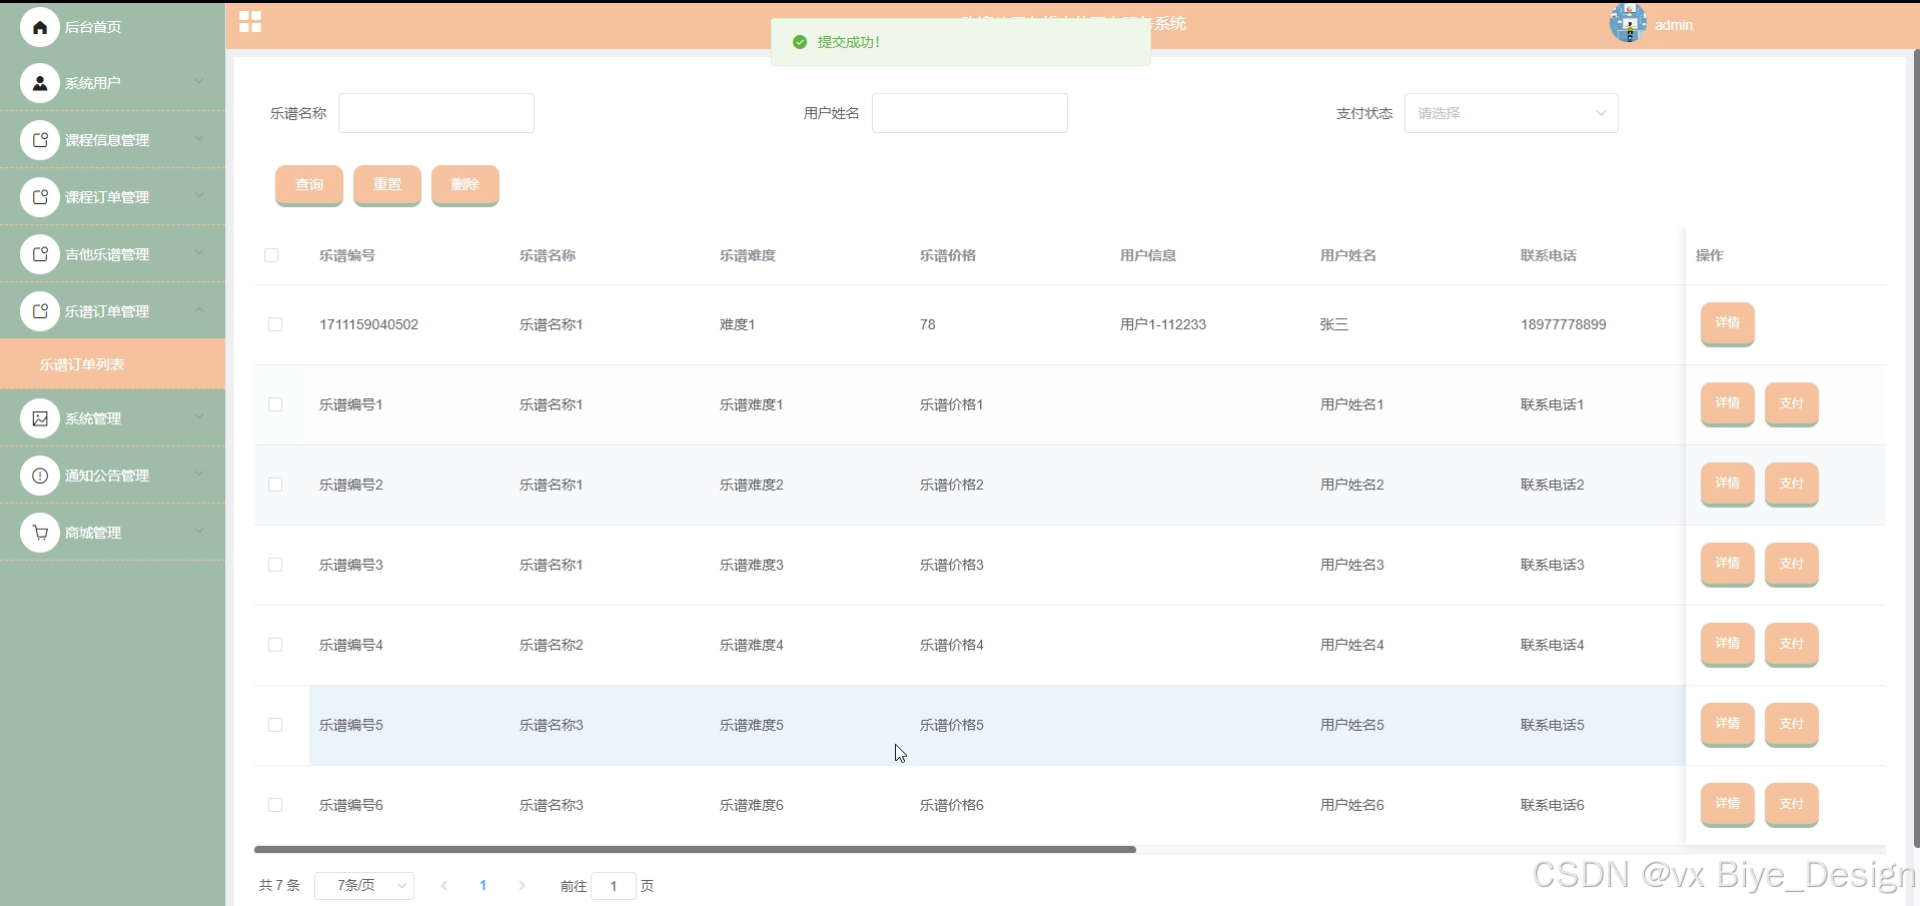
Task: Expand the 系统管理 menu chevron
Action: coord(199,416)
